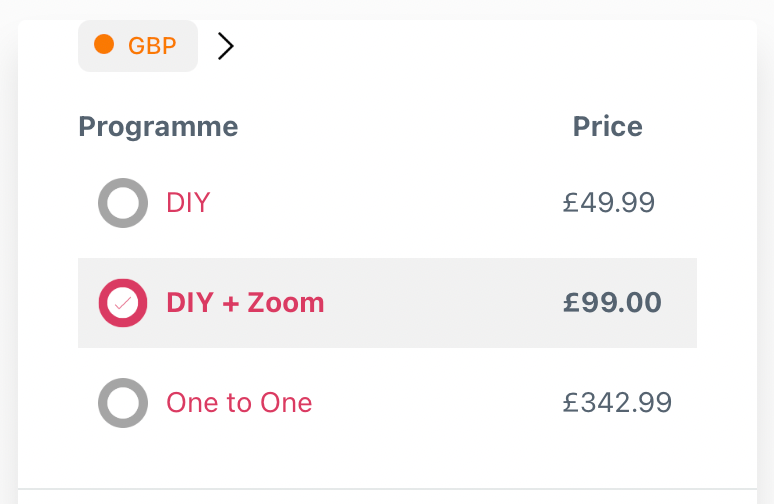Click the GBP text label

click(152, 46)
